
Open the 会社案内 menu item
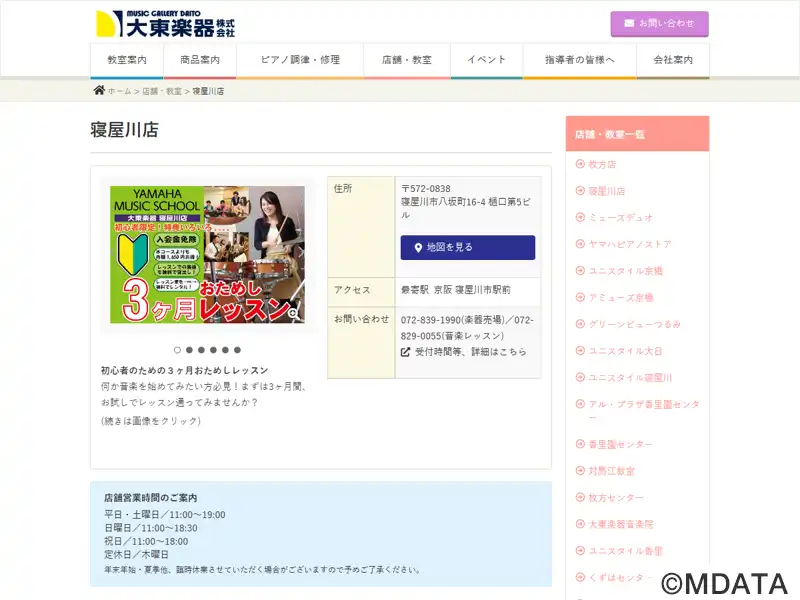point(673,60)
